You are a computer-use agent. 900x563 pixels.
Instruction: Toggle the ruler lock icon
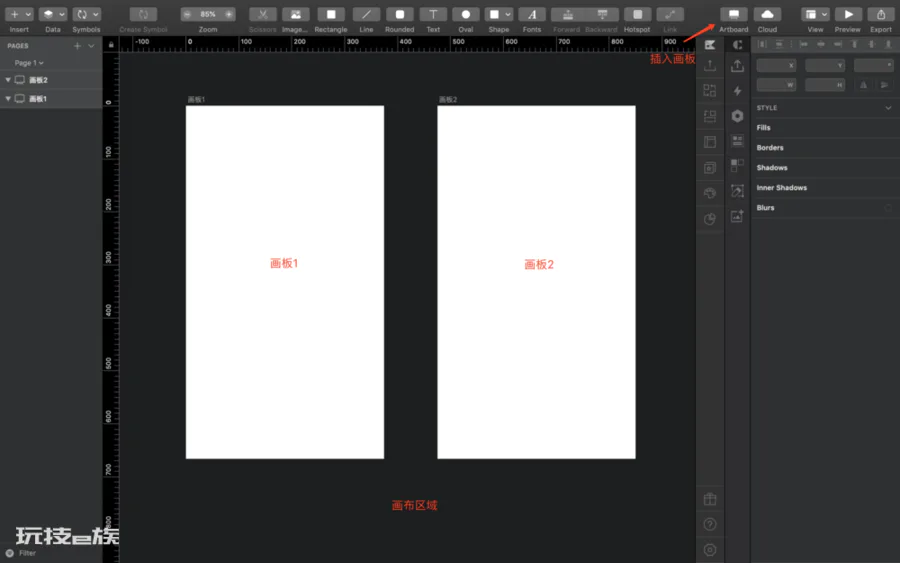point(111,45)
